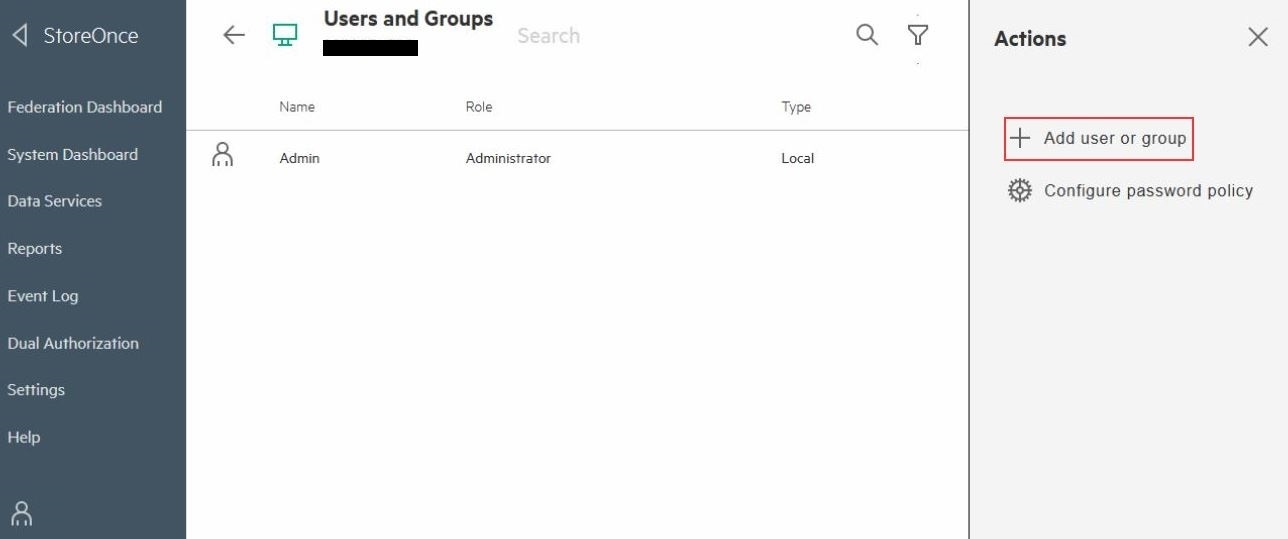View the Event Log
This screenshot has width=1288, height=539.
[x=43, y=296]
